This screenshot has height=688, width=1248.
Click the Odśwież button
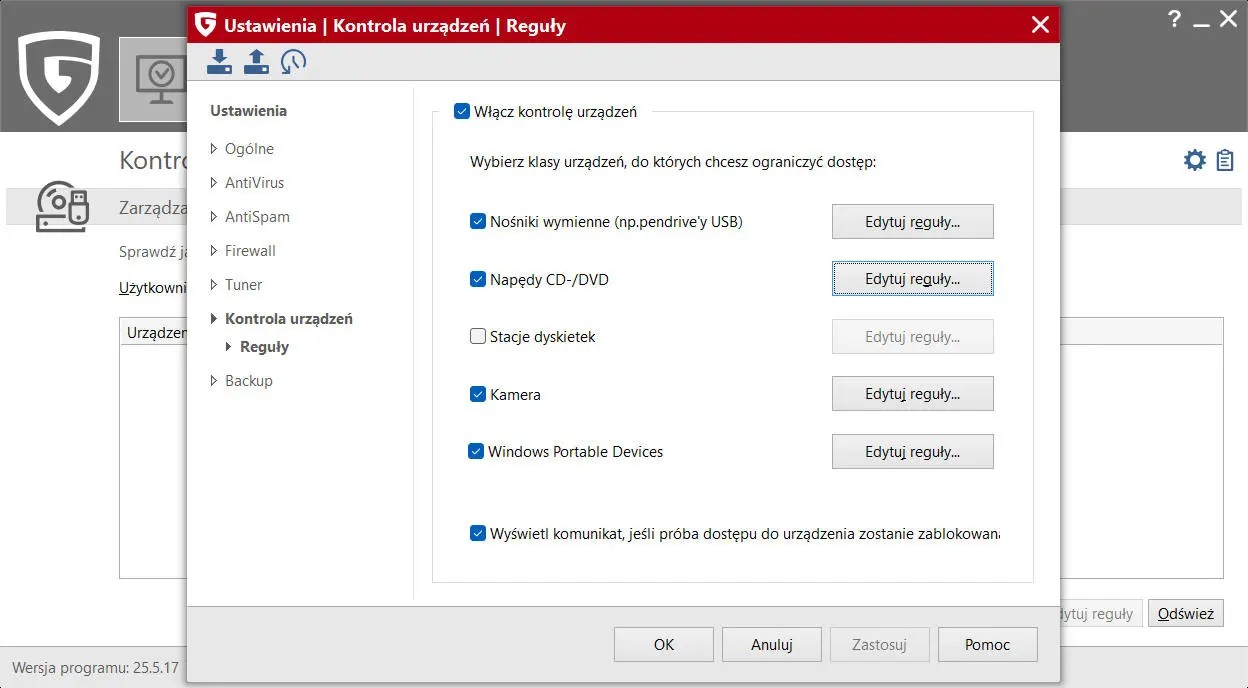[1185, 614]
